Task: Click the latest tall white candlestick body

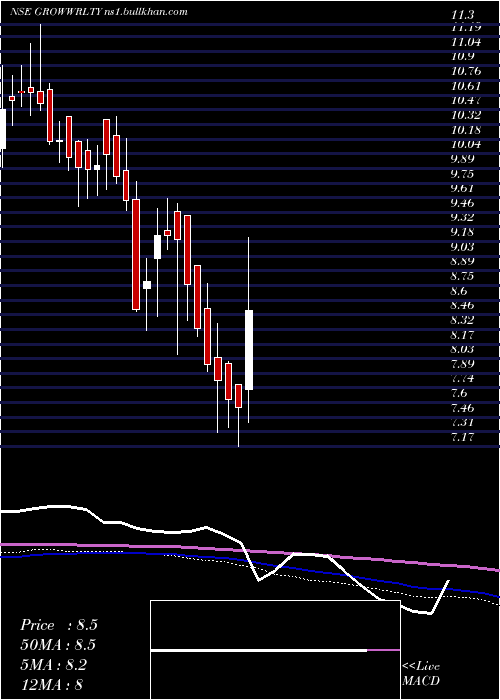Action: point(249,350)
